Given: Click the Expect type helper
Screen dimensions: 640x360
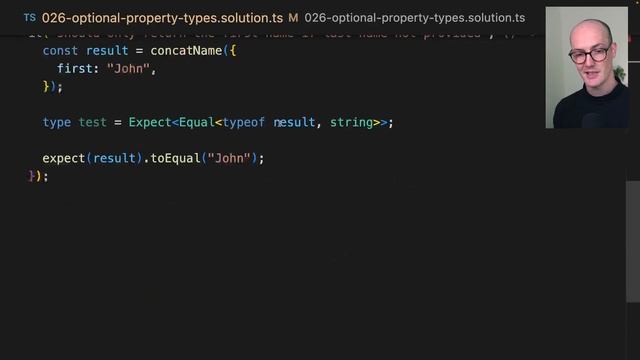Looking at the screenshot, I should click(x=150, y=122).
